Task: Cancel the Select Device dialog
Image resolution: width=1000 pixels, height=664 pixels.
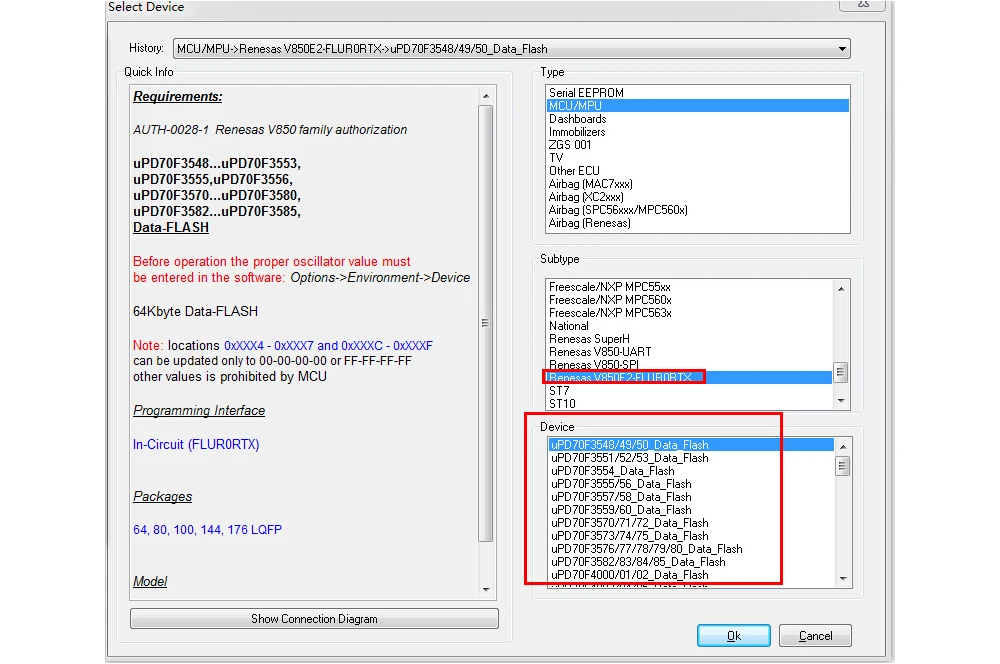Action: [815, 636]
